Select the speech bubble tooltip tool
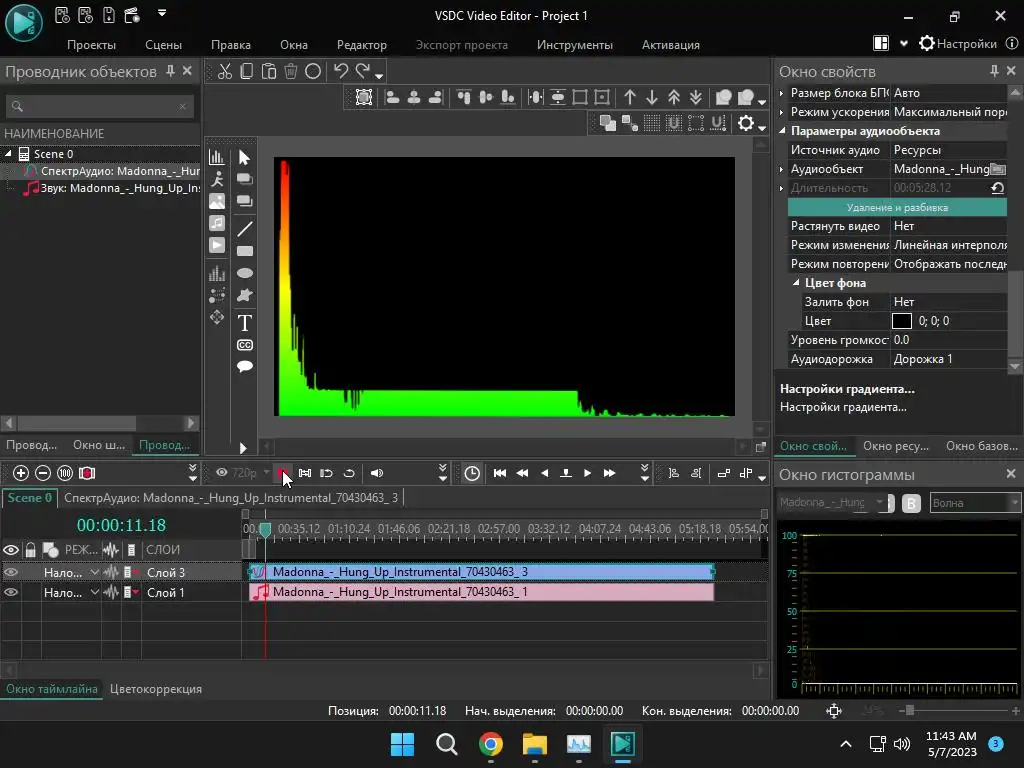This screenshot has height=768, width=1024. tap(245, 366)
